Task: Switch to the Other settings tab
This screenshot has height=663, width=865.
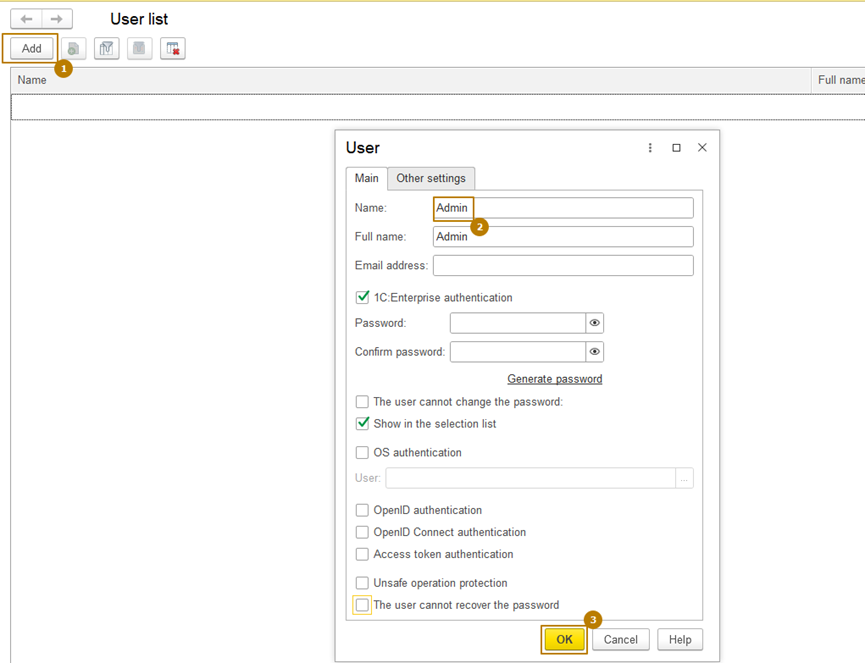Action: click(431, 178)
